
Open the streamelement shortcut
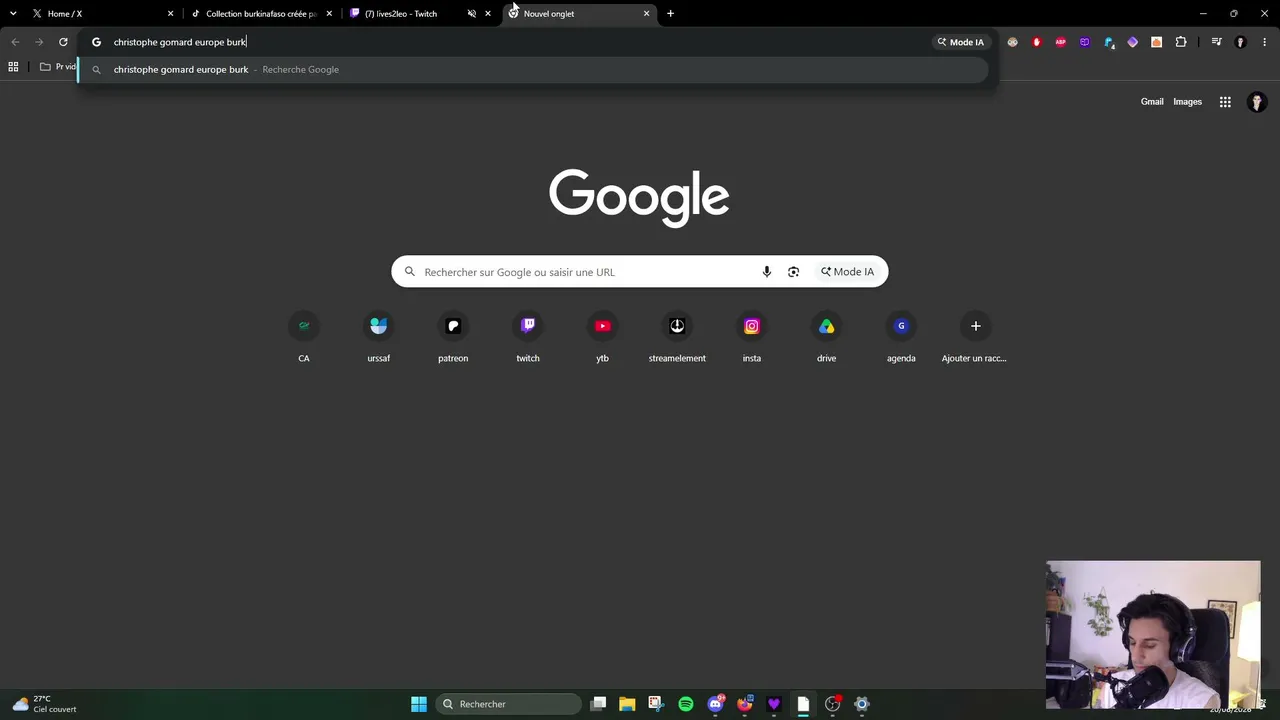pyautogui.click(x=677, y=337)
